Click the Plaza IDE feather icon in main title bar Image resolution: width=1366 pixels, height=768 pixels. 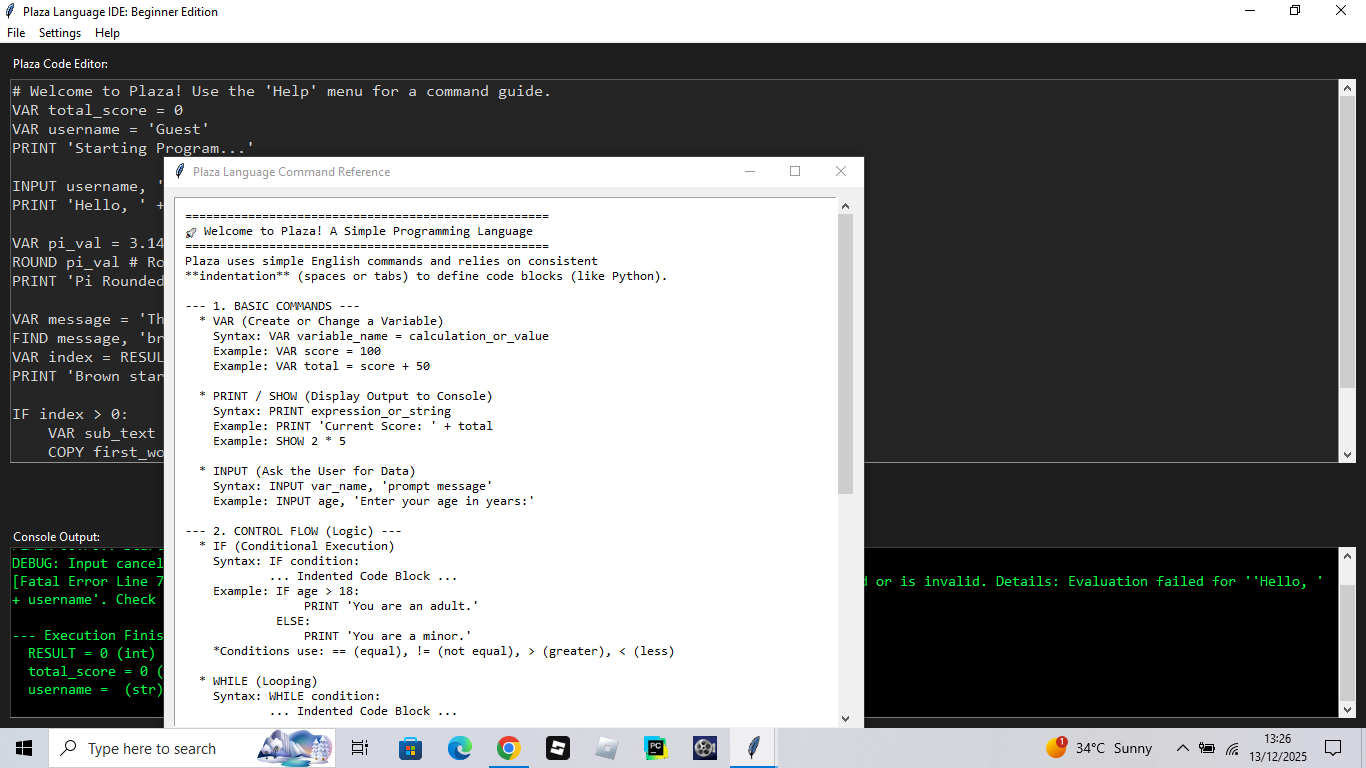click(x=11, y=11)
